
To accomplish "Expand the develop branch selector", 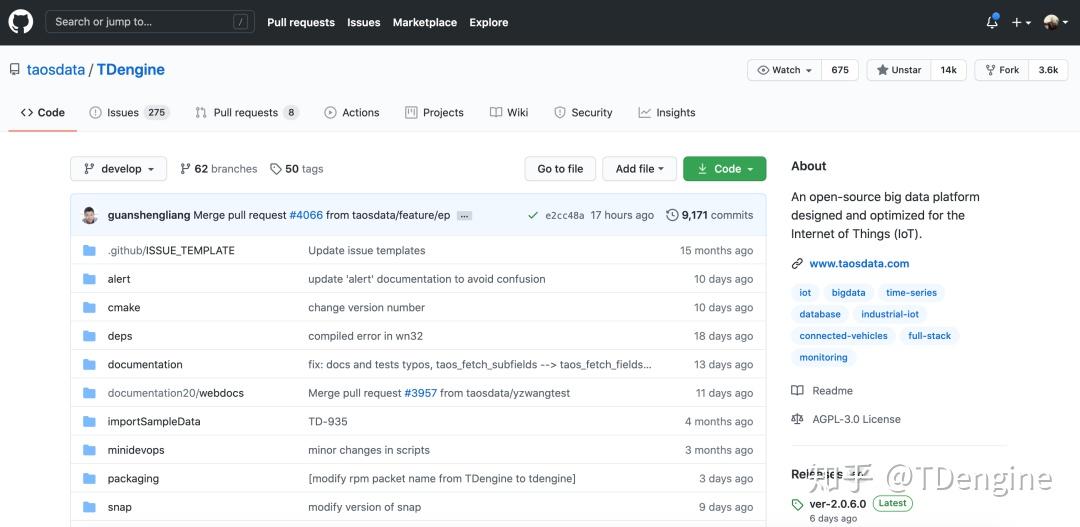I will pyautogui.click(x=118, y=169).
